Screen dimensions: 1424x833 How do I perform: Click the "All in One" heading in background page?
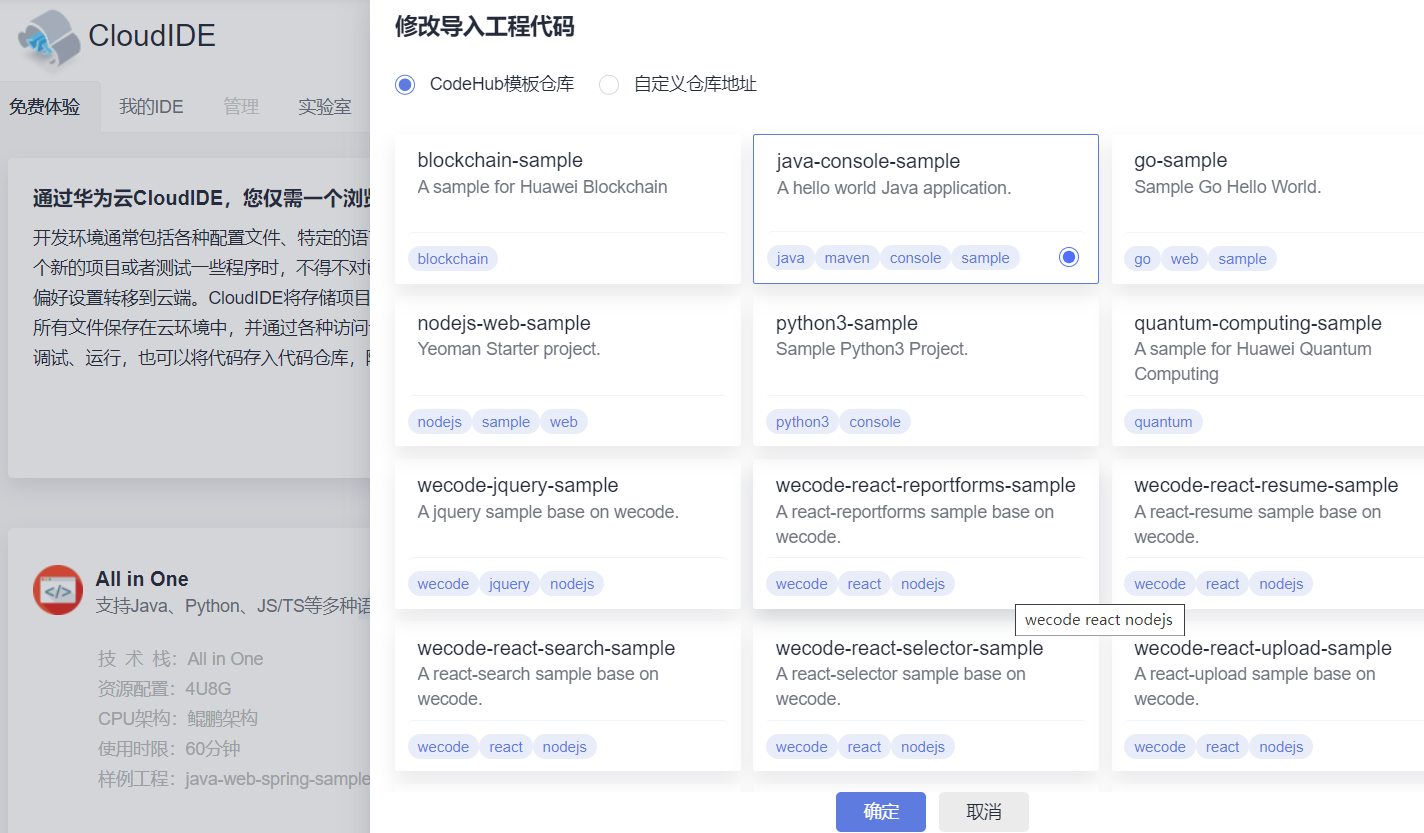pos(142,579)
